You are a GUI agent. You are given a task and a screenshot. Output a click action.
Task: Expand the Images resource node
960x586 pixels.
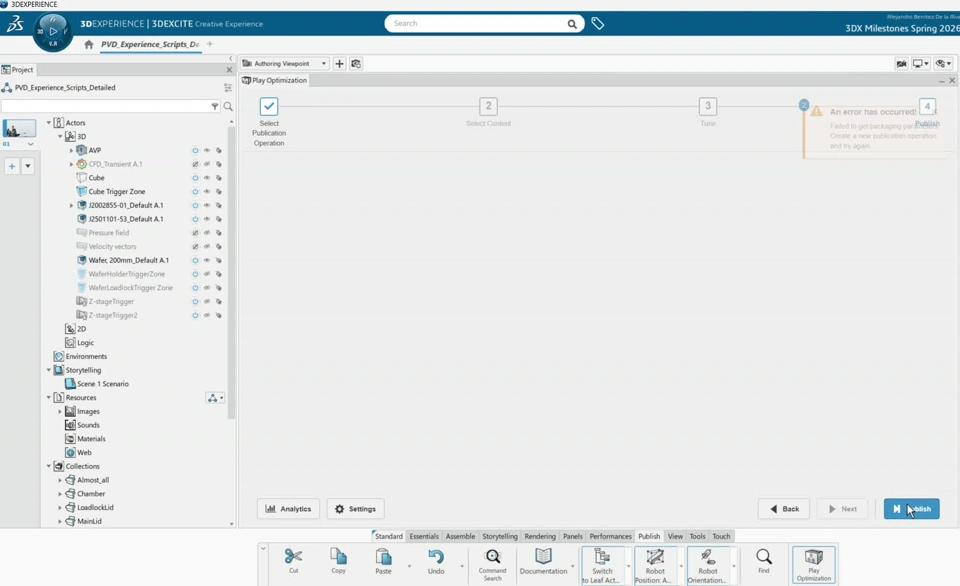(x=60, y=411)
